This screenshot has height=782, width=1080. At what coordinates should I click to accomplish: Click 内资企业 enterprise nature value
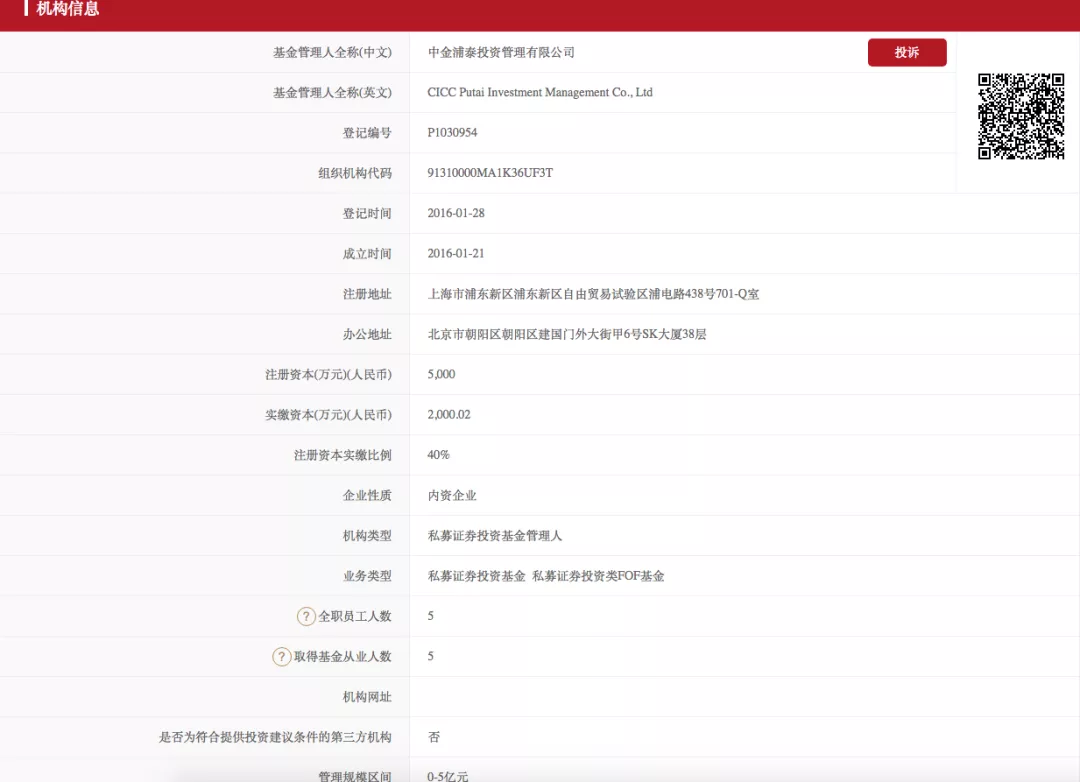click(452, 495)
